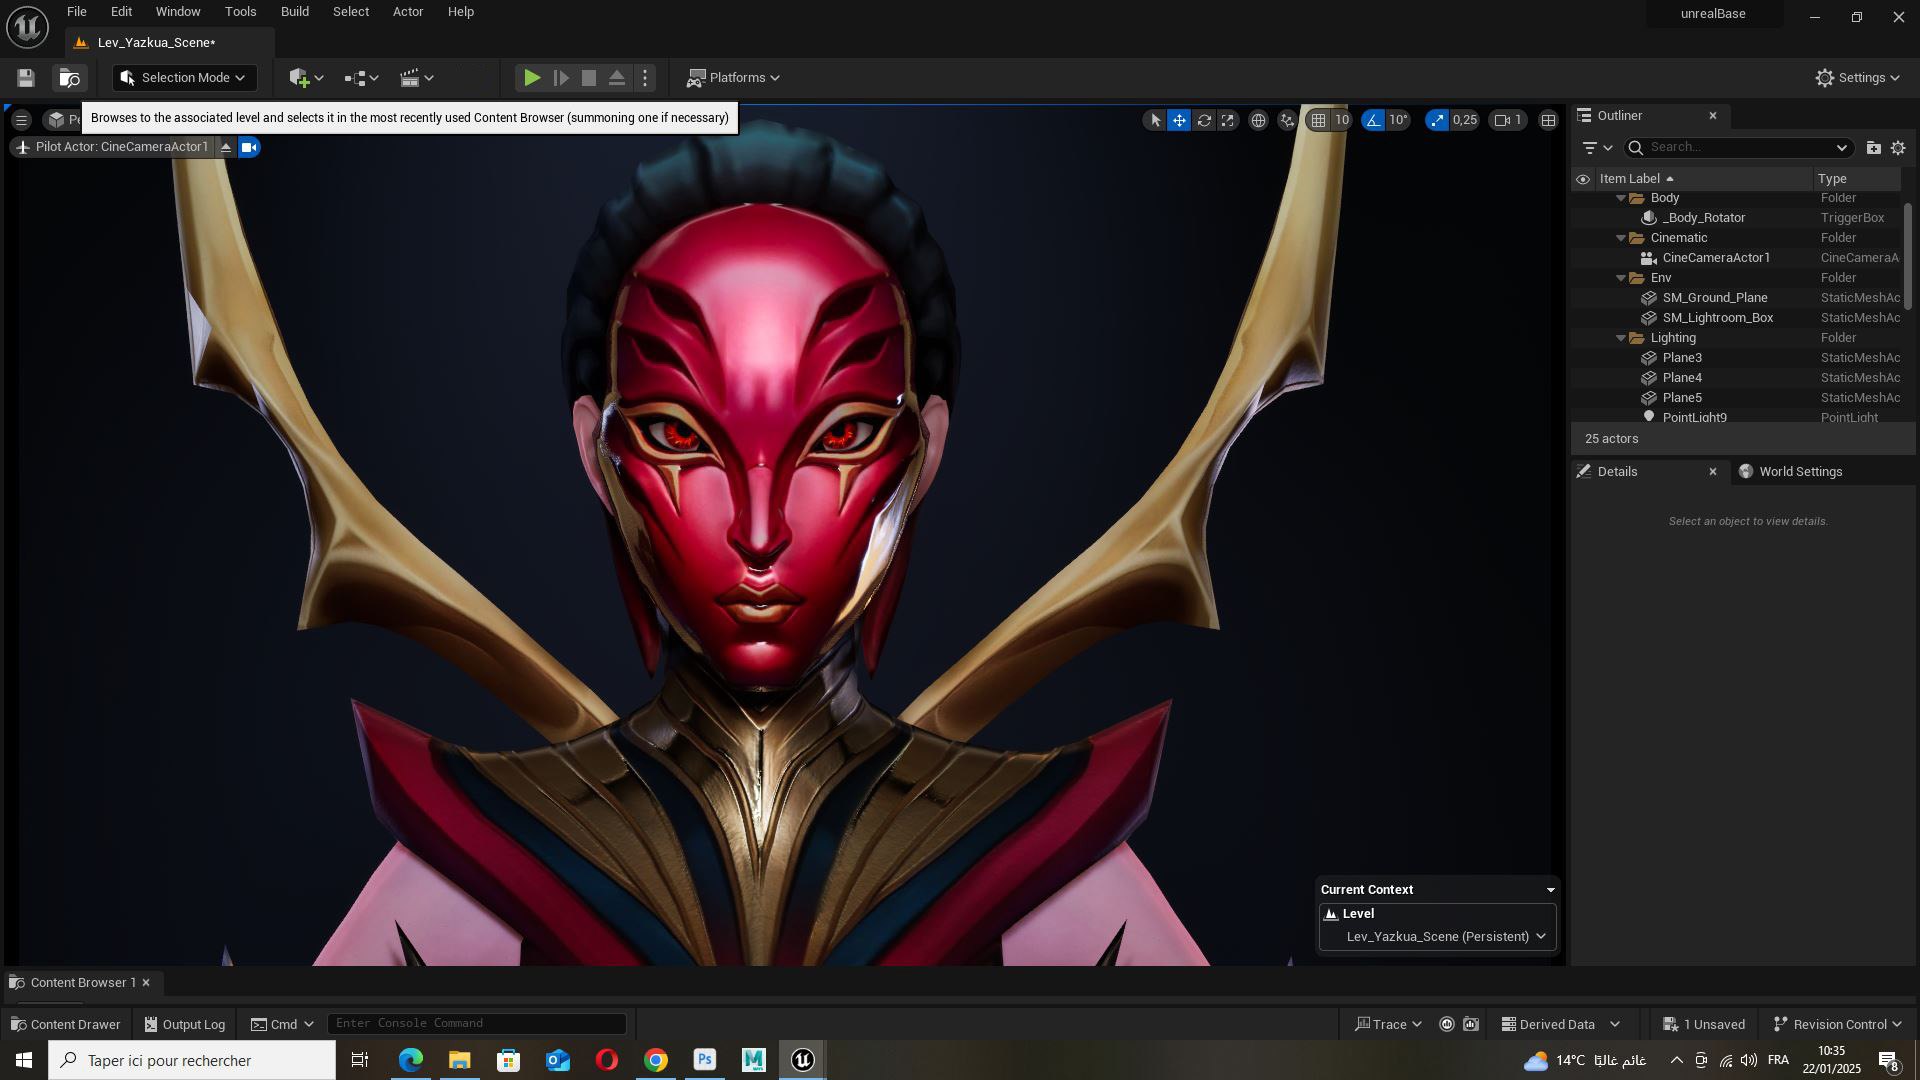1920x1080 pixels.
Task: Toggle Outliner visibility eye column header
Action: click(1582, 180)
